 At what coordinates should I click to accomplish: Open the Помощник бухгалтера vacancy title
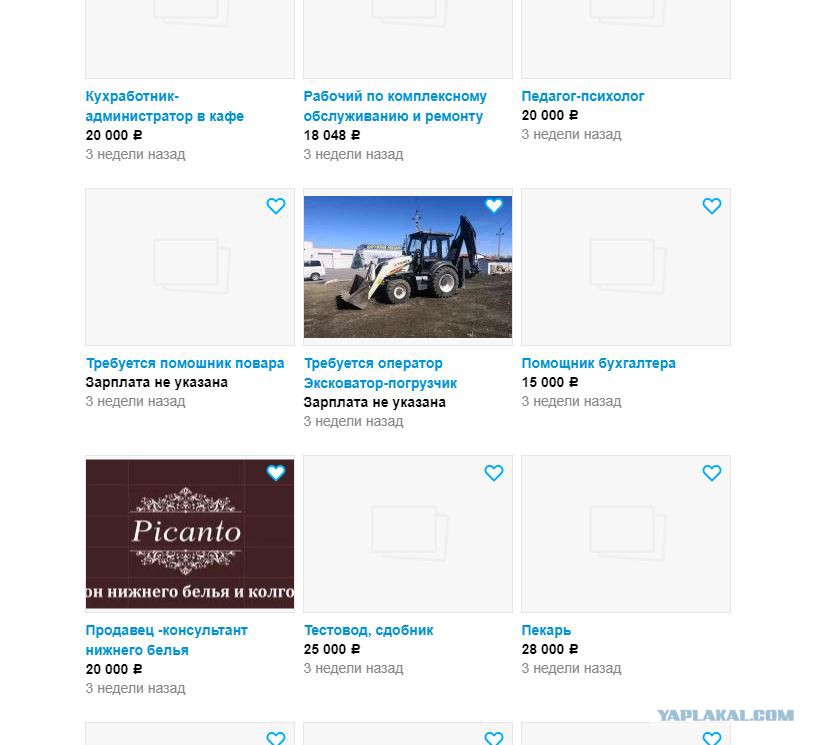point(598,363)
